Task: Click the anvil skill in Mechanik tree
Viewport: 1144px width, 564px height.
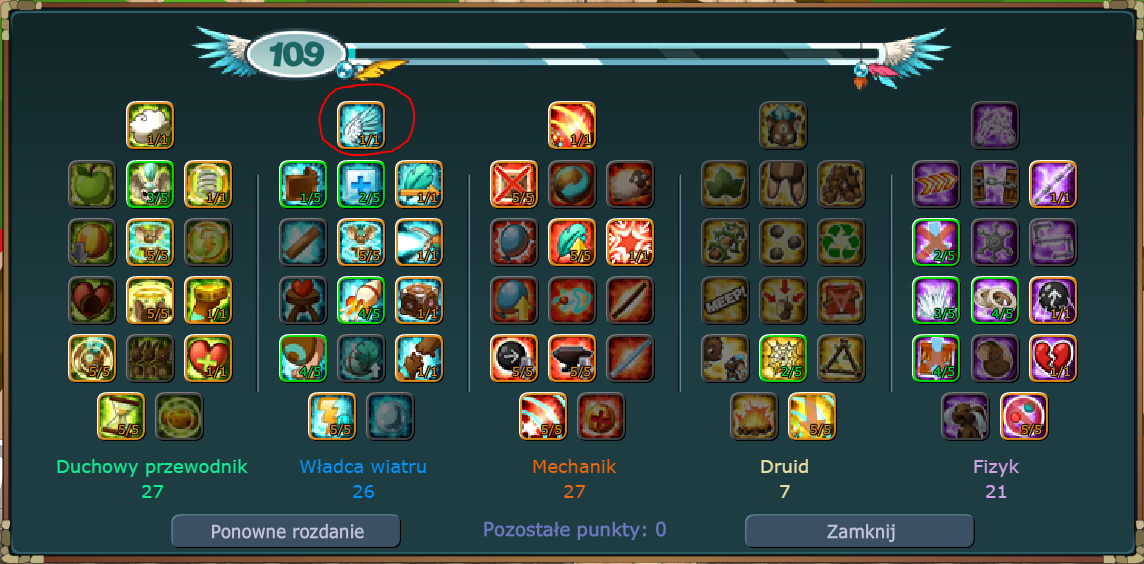Action: click(x=572, y=358)
